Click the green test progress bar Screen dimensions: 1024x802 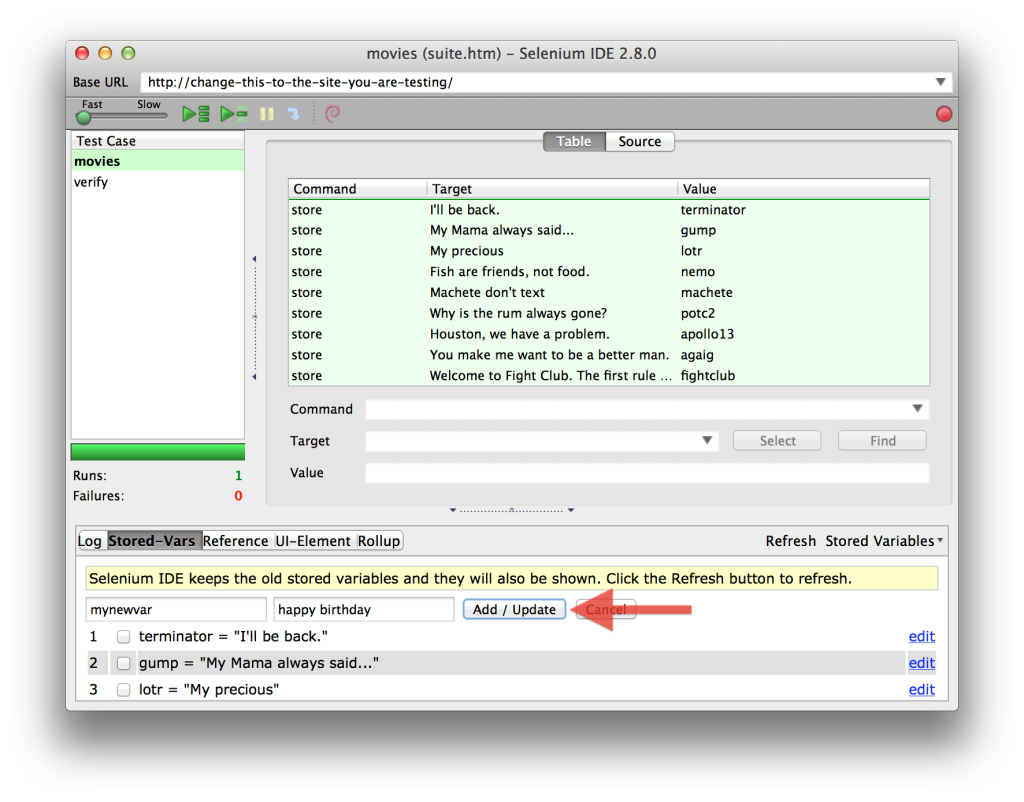(157, 452)
